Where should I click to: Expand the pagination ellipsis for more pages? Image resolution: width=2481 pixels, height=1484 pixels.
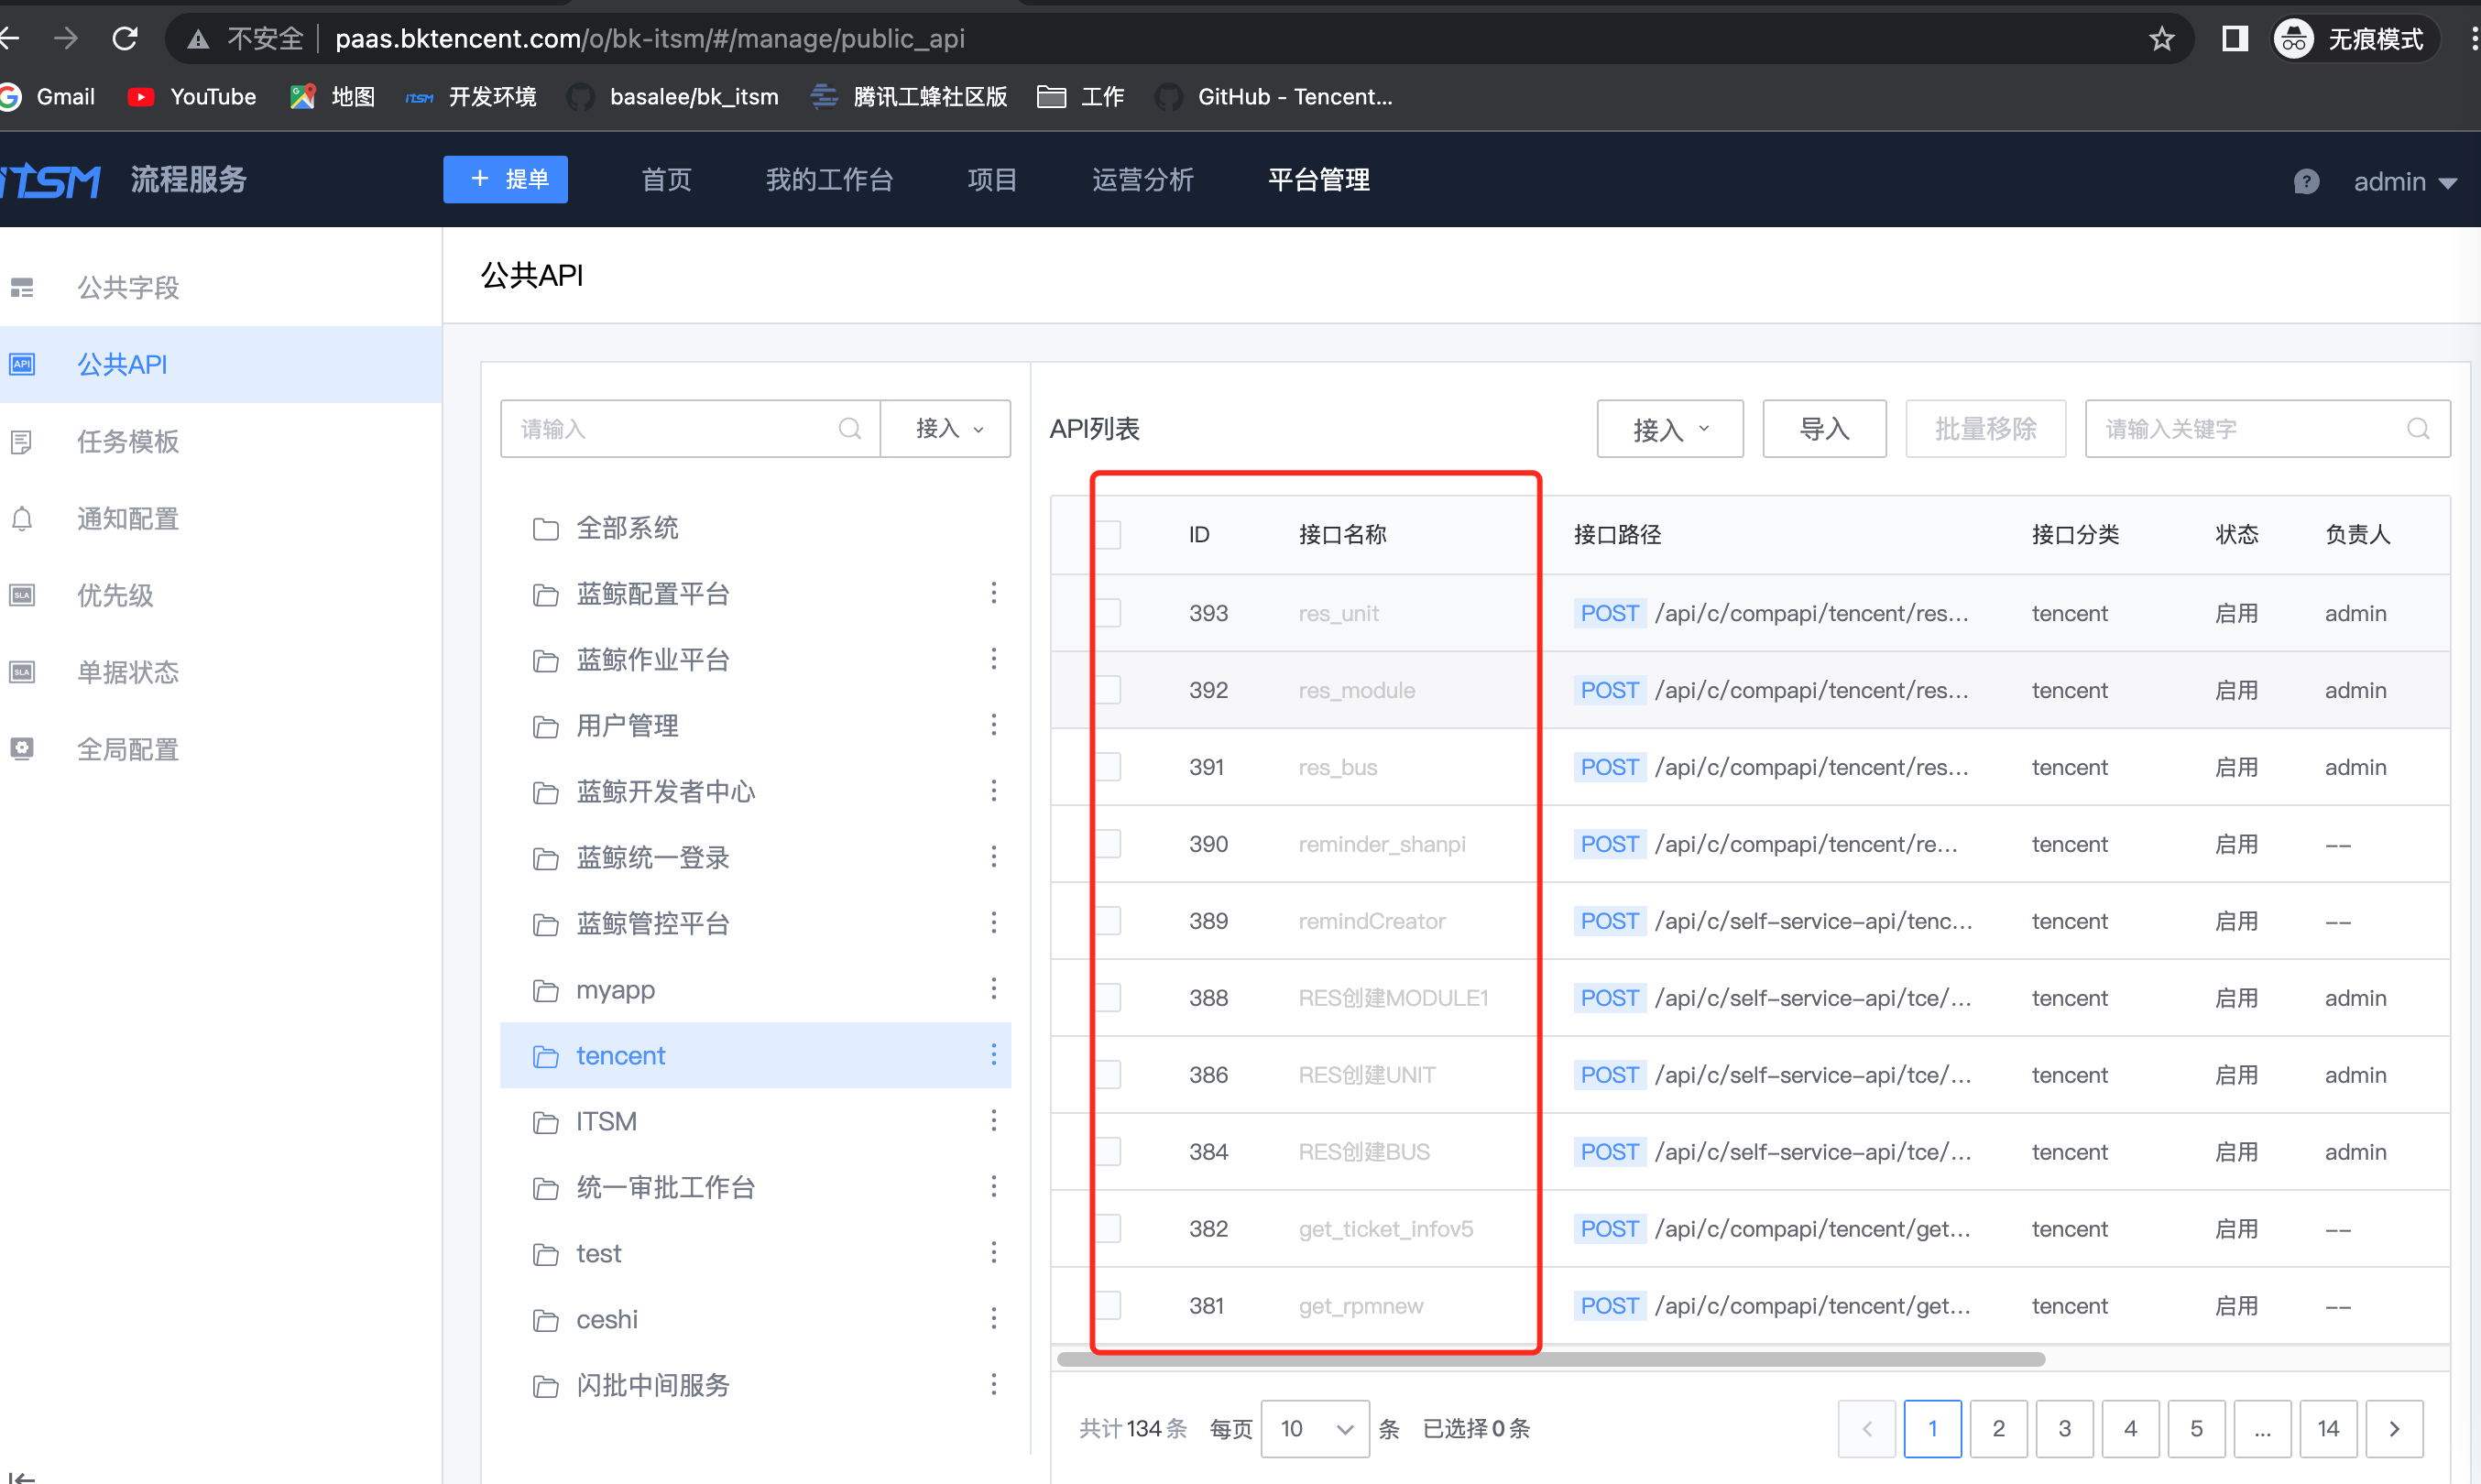point(2262,1428)
